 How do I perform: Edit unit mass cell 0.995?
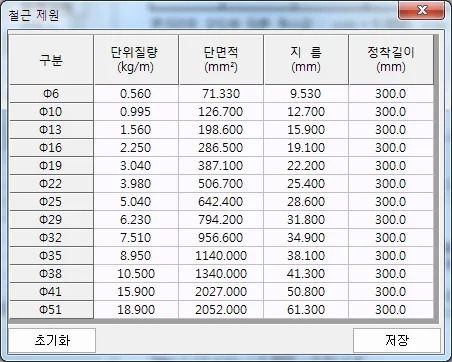136,112
